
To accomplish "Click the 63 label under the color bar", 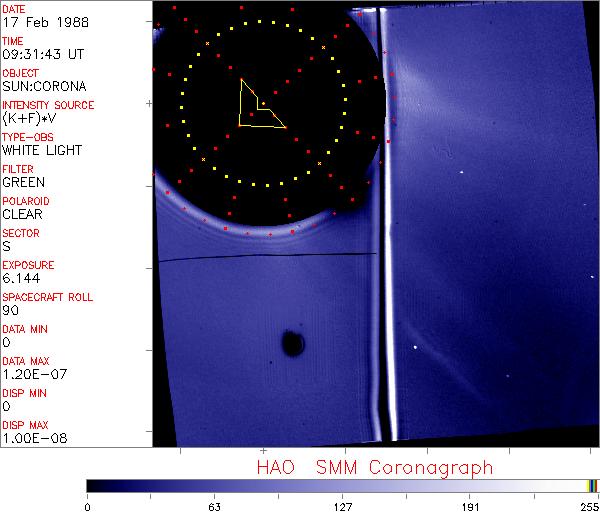I will (214, 504).
